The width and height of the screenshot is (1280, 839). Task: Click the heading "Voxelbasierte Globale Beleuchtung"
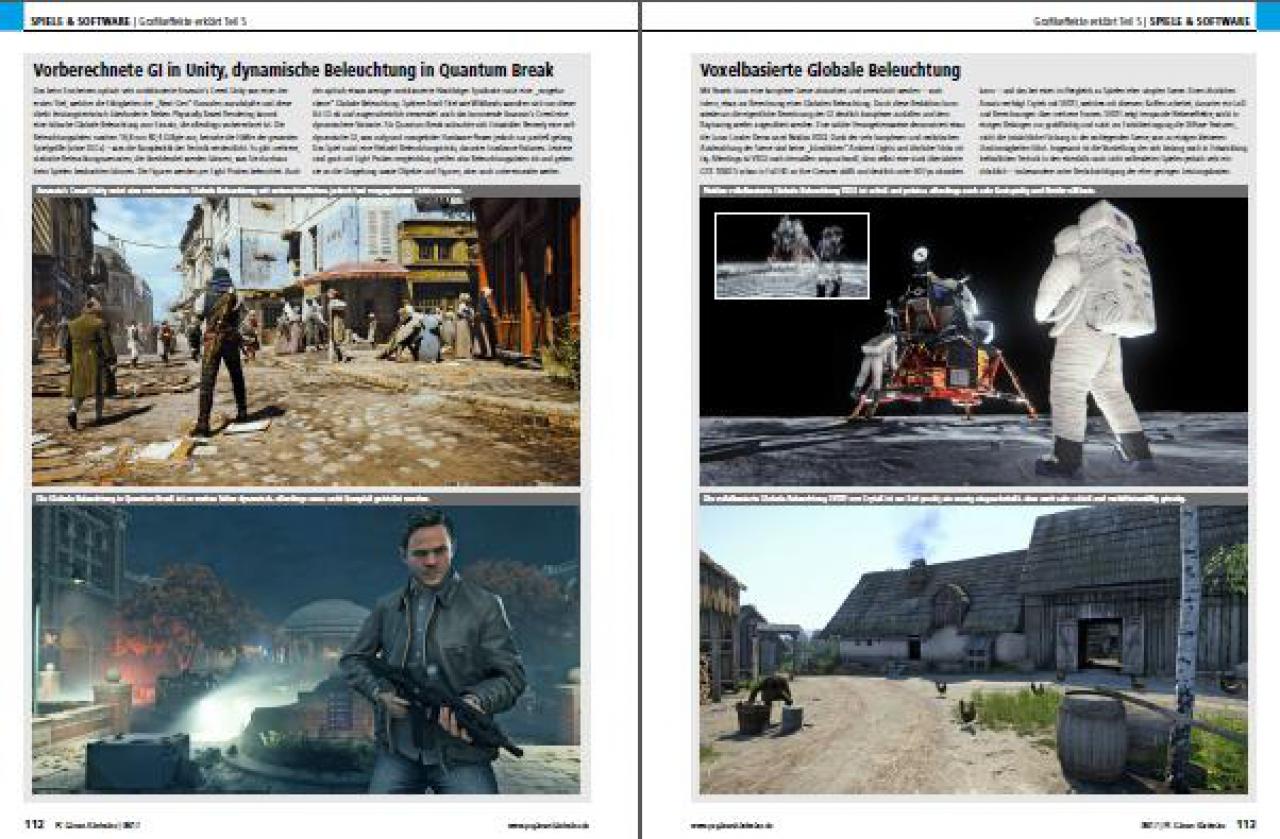(x=830, y=70)
